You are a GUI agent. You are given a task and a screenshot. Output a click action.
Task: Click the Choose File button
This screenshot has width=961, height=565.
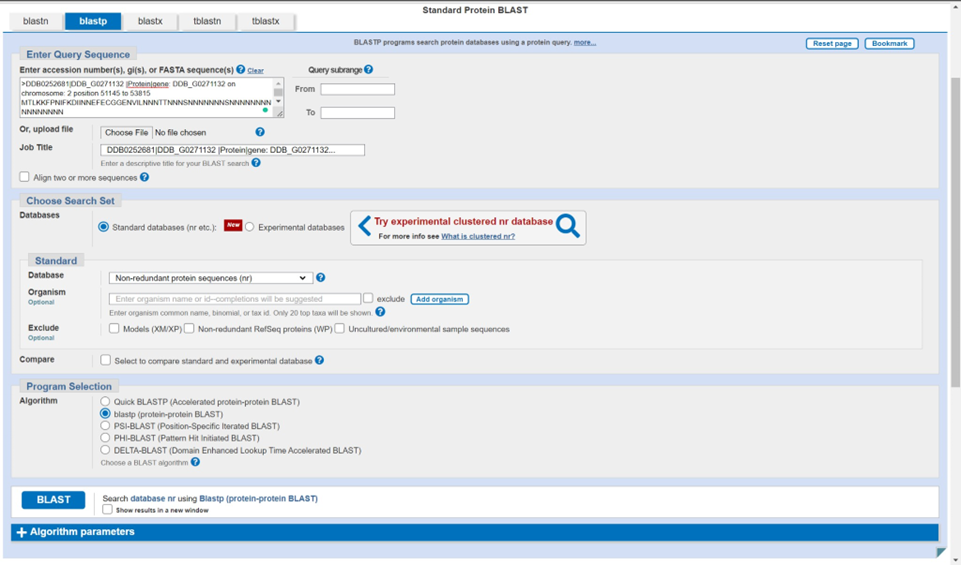click(126, 132)
